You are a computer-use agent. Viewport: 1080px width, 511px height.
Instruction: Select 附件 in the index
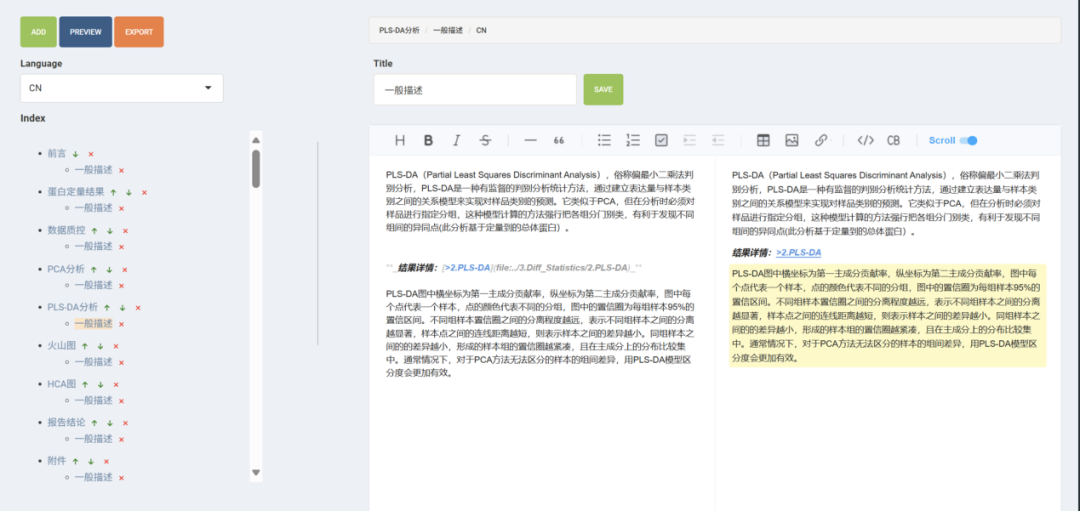[x=57, y=461]
